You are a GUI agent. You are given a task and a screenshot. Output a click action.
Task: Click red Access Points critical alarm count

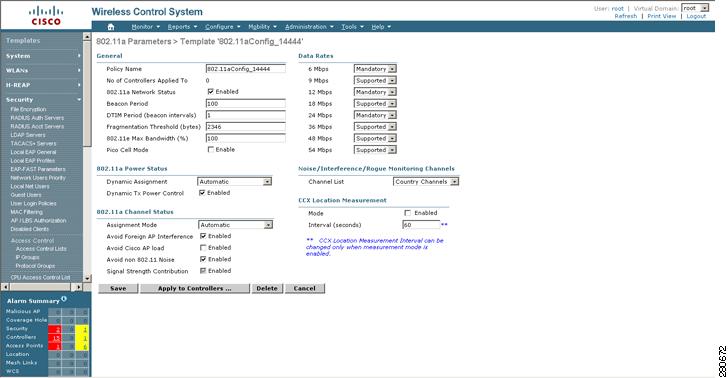coord(55,346)
